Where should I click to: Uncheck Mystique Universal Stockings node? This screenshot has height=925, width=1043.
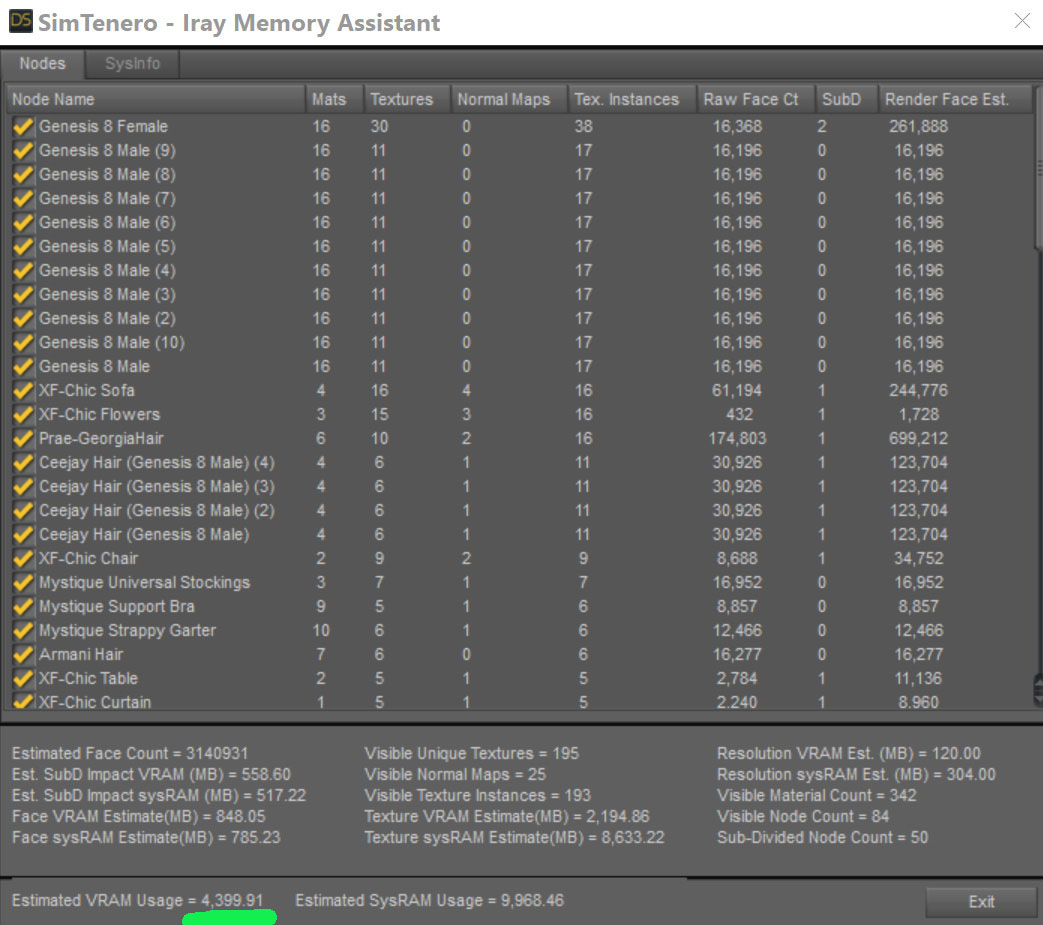pos(23,583)
